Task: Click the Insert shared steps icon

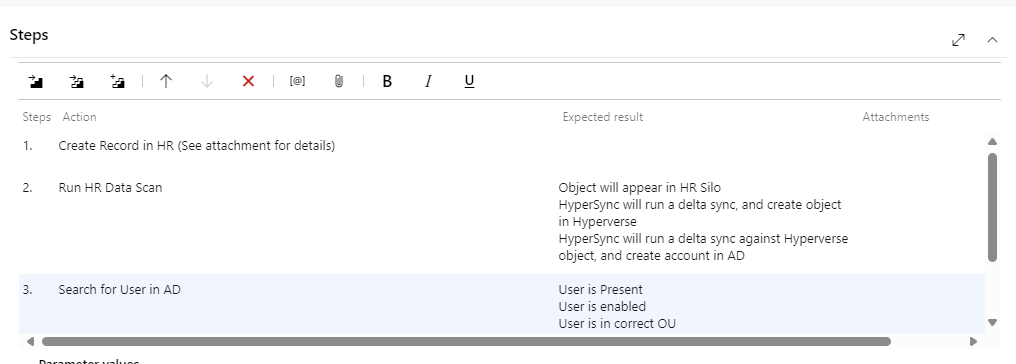Action: pos(76,82)
